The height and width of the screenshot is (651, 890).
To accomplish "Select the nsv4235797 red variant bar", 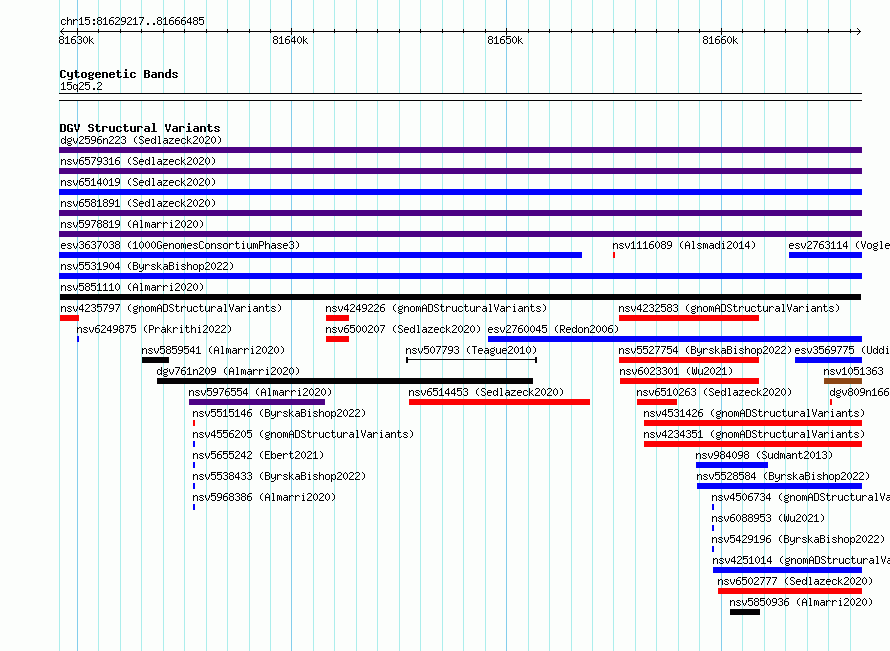I will click(x=69, y=318).
